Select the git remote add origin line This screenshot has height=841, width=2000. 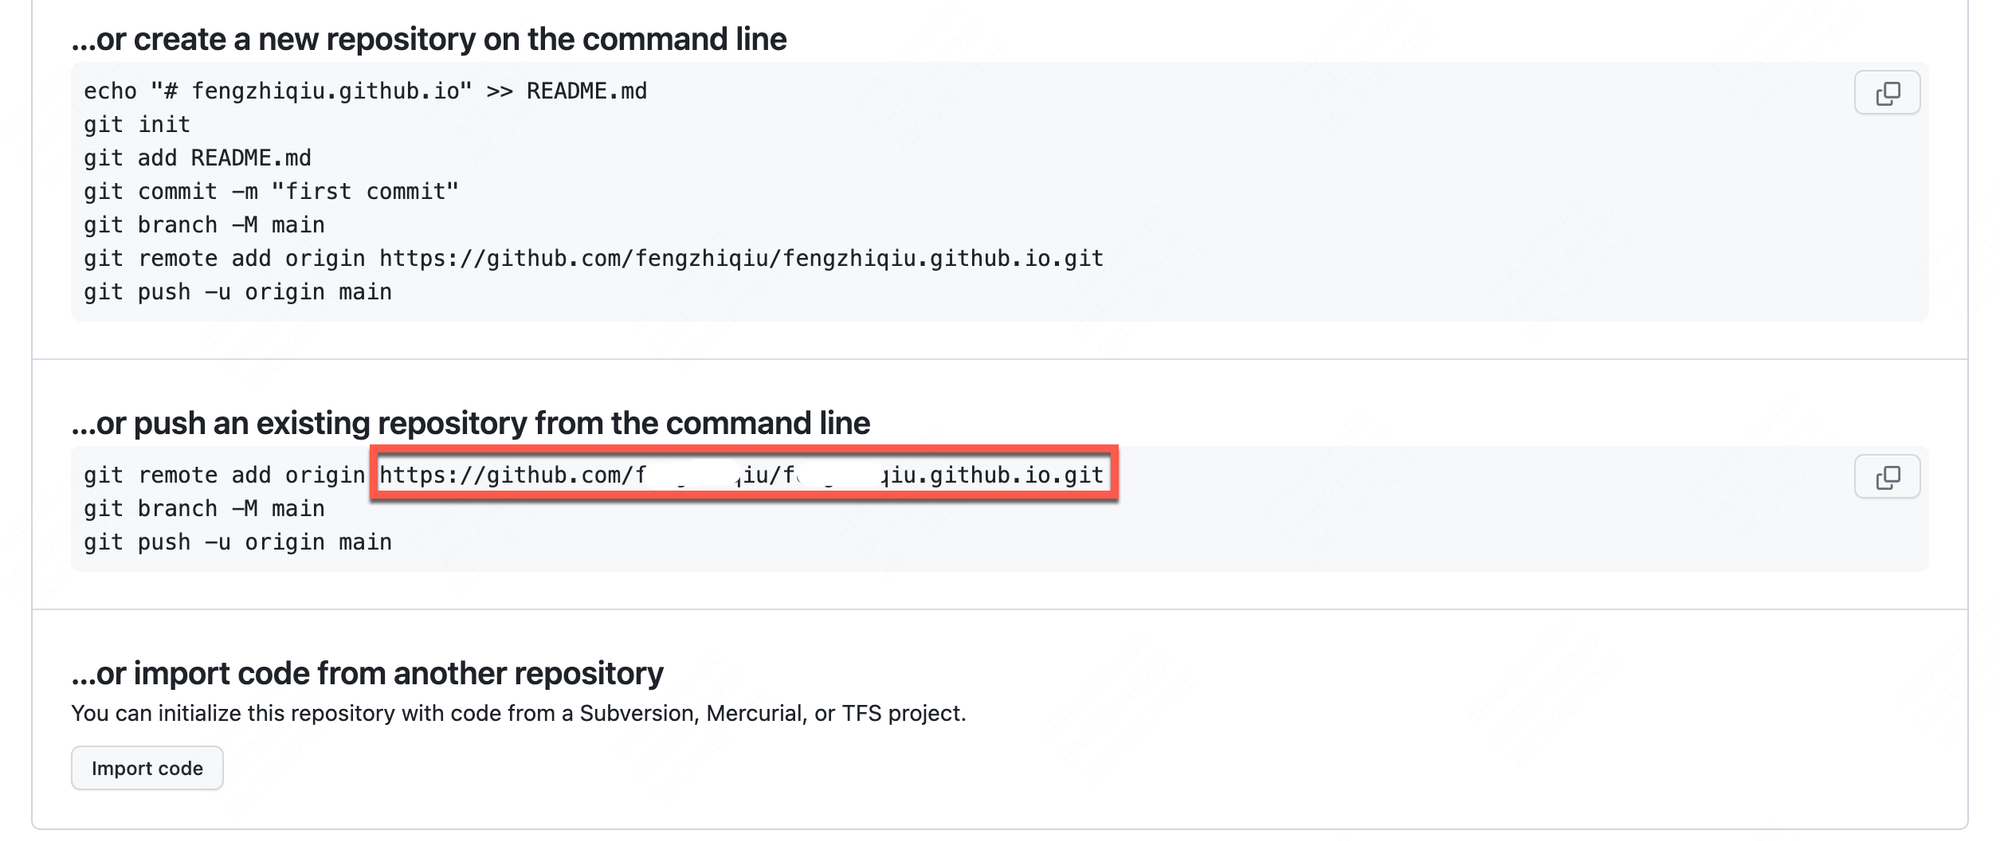(592, 257)
